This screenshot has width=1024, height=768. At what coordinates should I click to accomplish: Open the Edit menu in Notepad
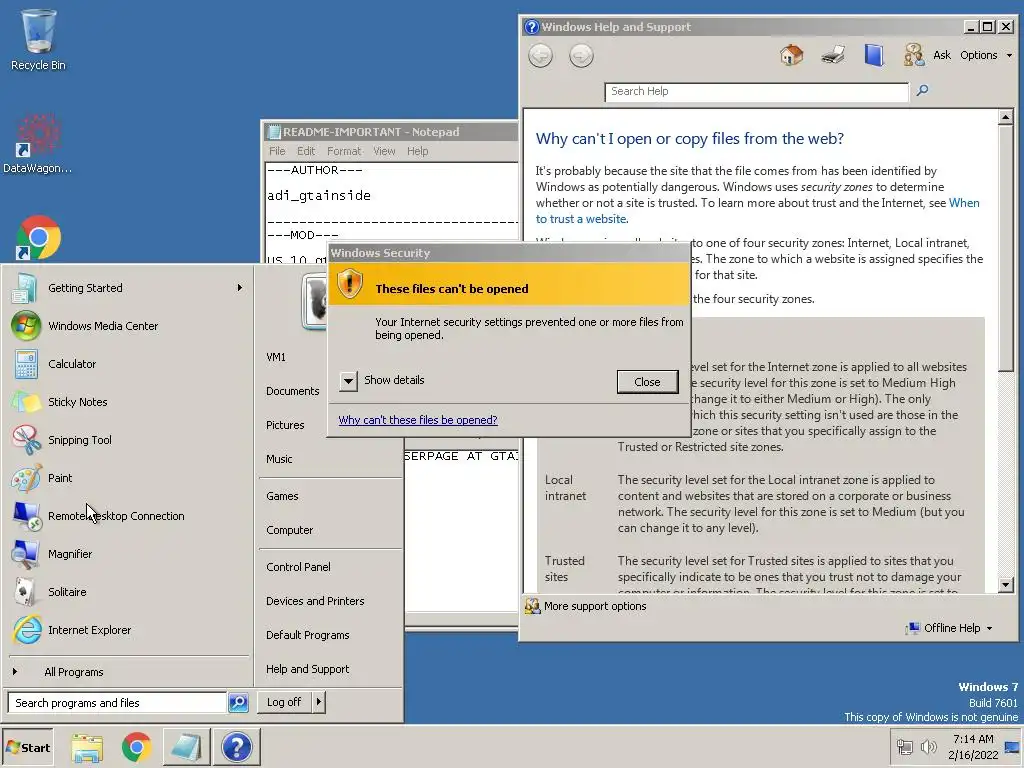click(306, 151)
